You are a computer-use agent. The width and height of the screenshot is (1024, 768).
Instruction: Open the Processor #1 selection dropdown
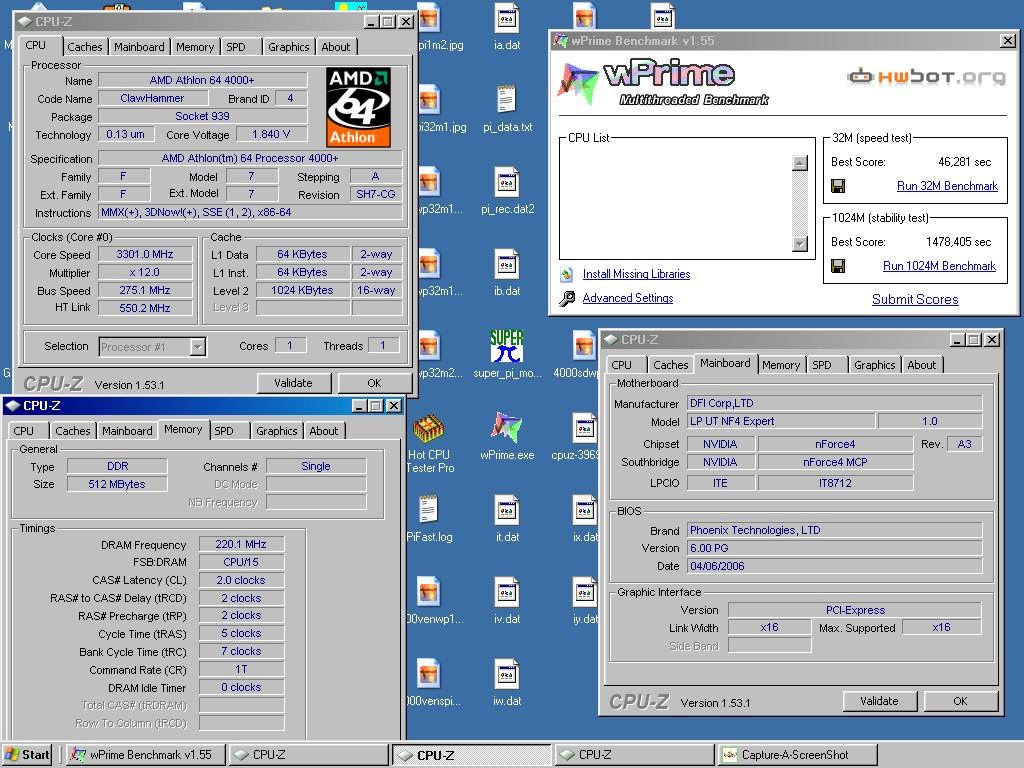198,347
